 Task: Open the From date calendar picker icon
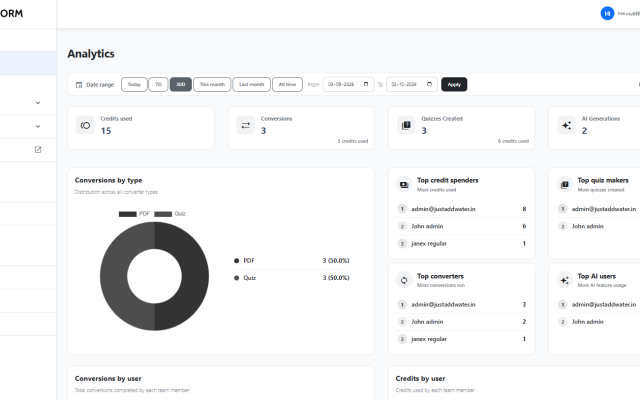366,84
